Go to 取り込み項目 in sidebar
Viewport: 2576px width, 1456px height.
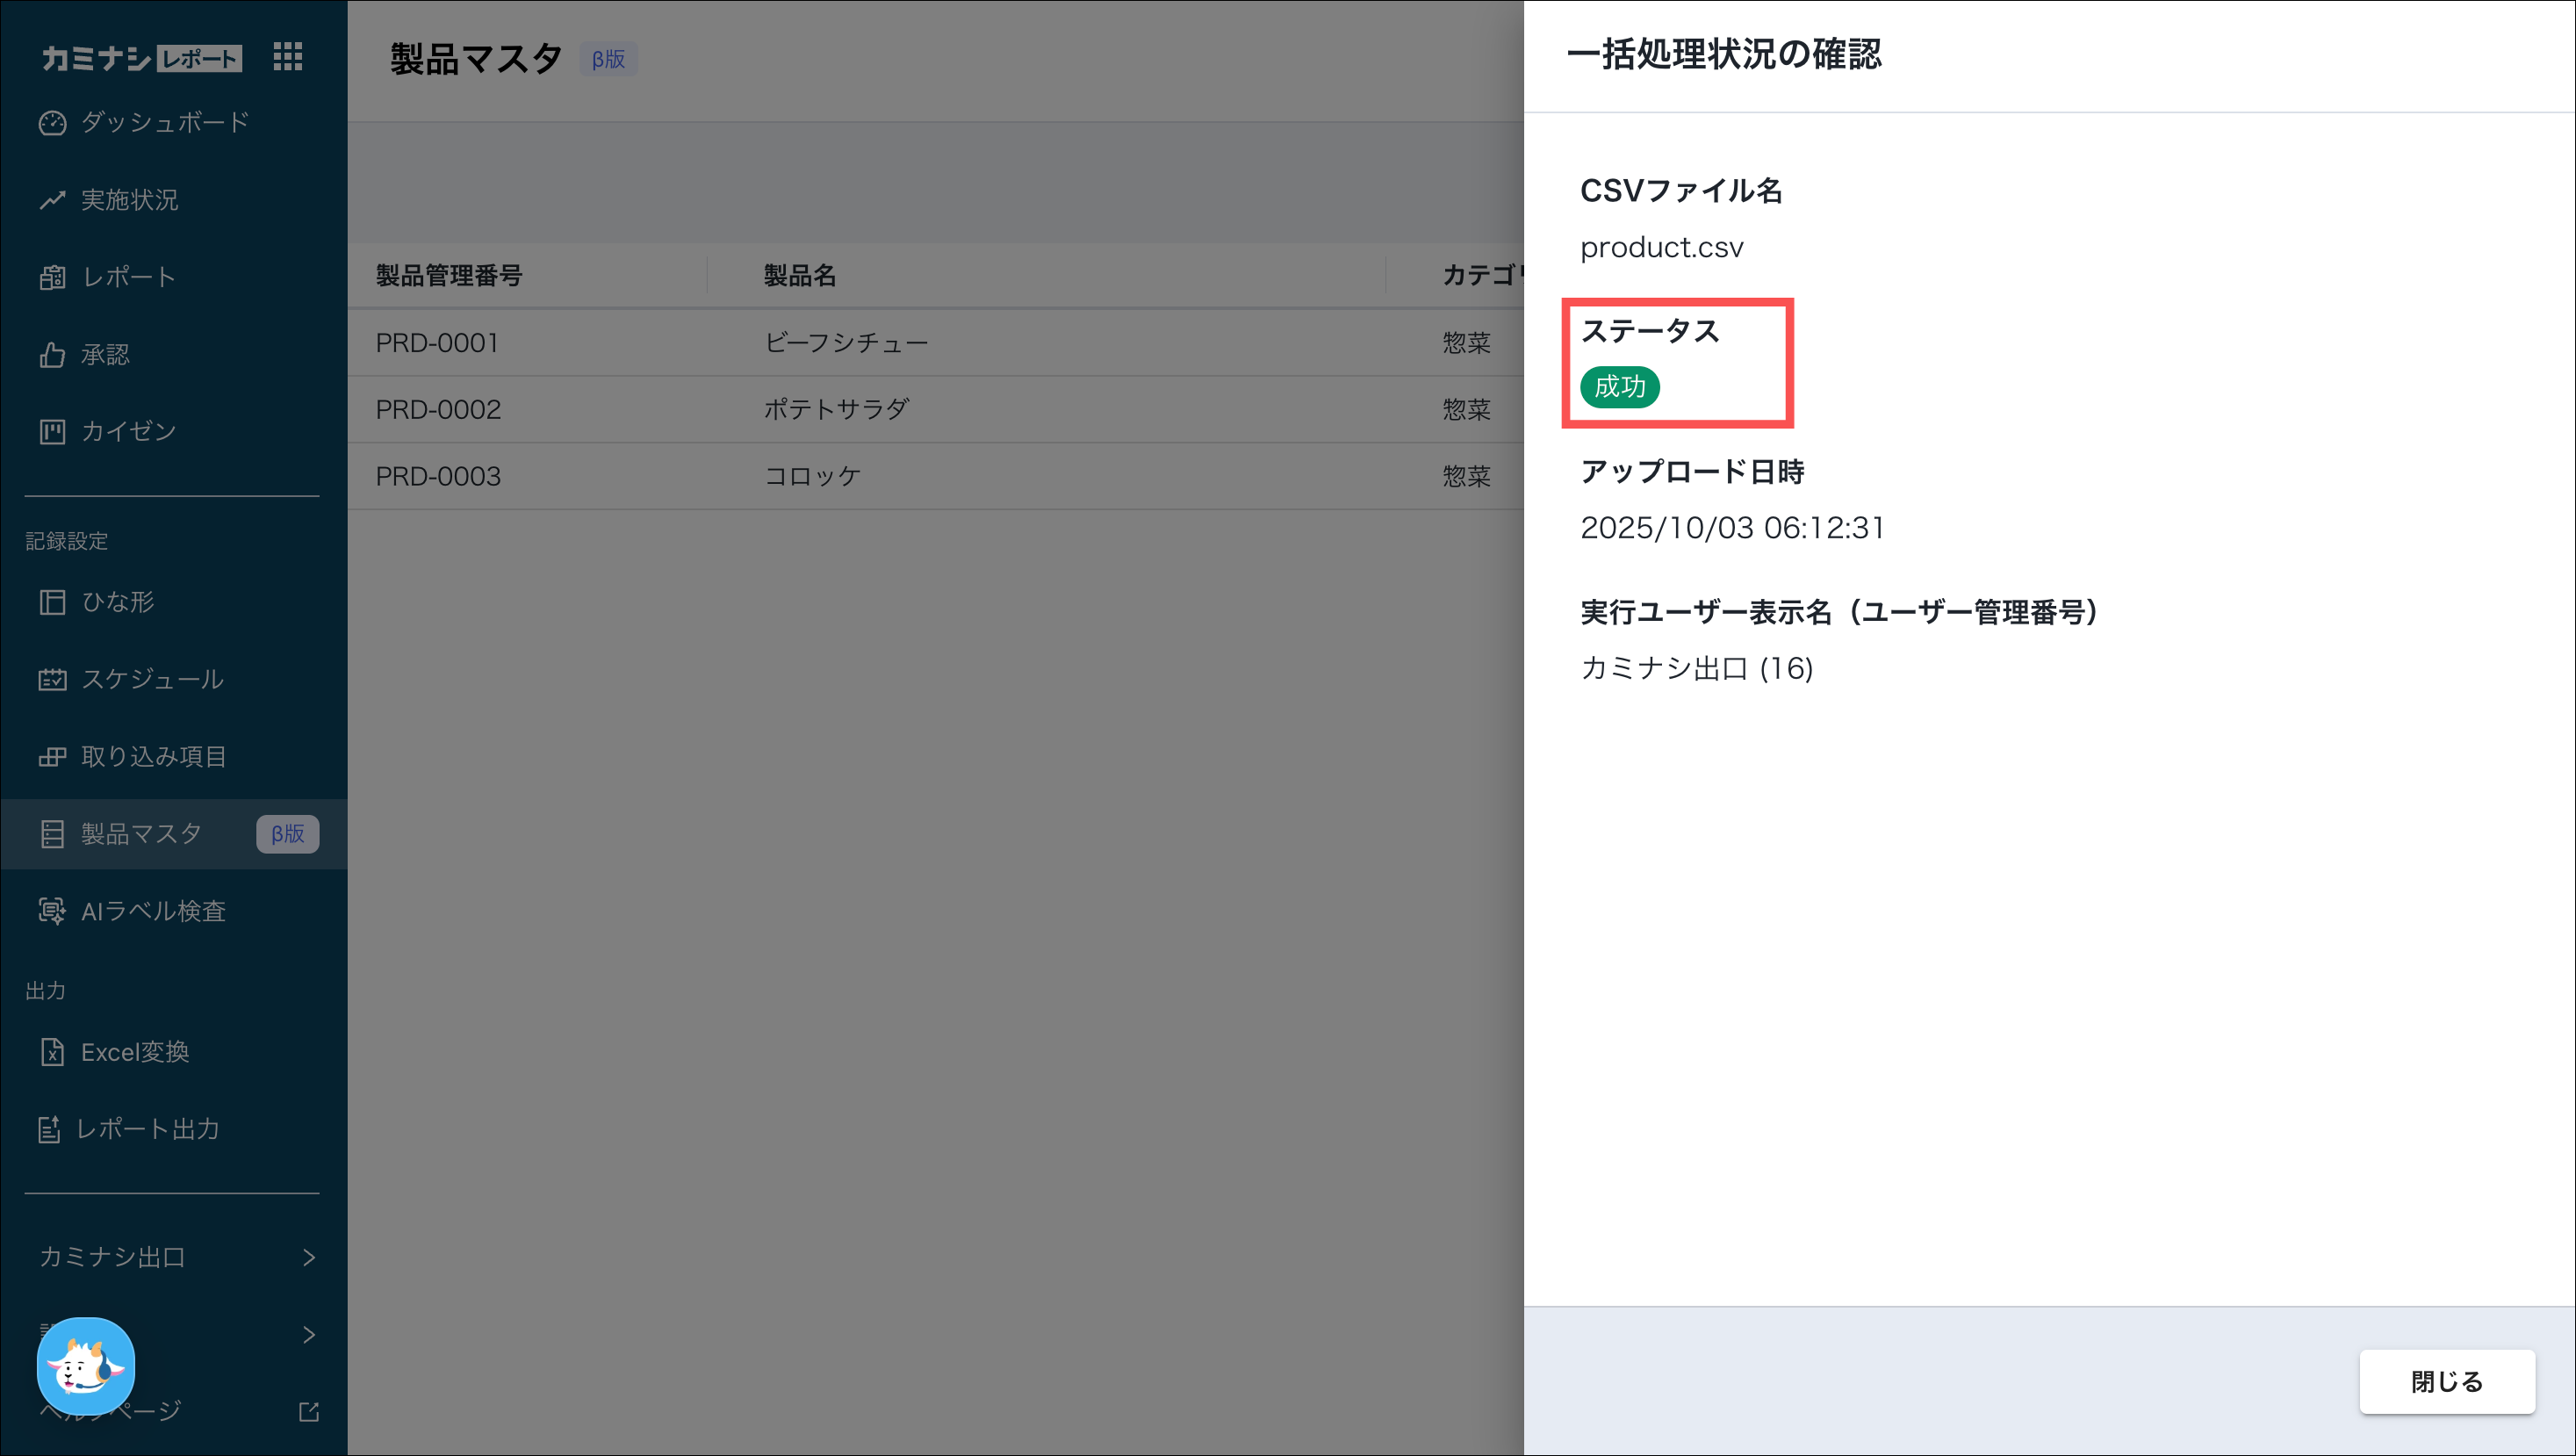[x=154, y=757]
